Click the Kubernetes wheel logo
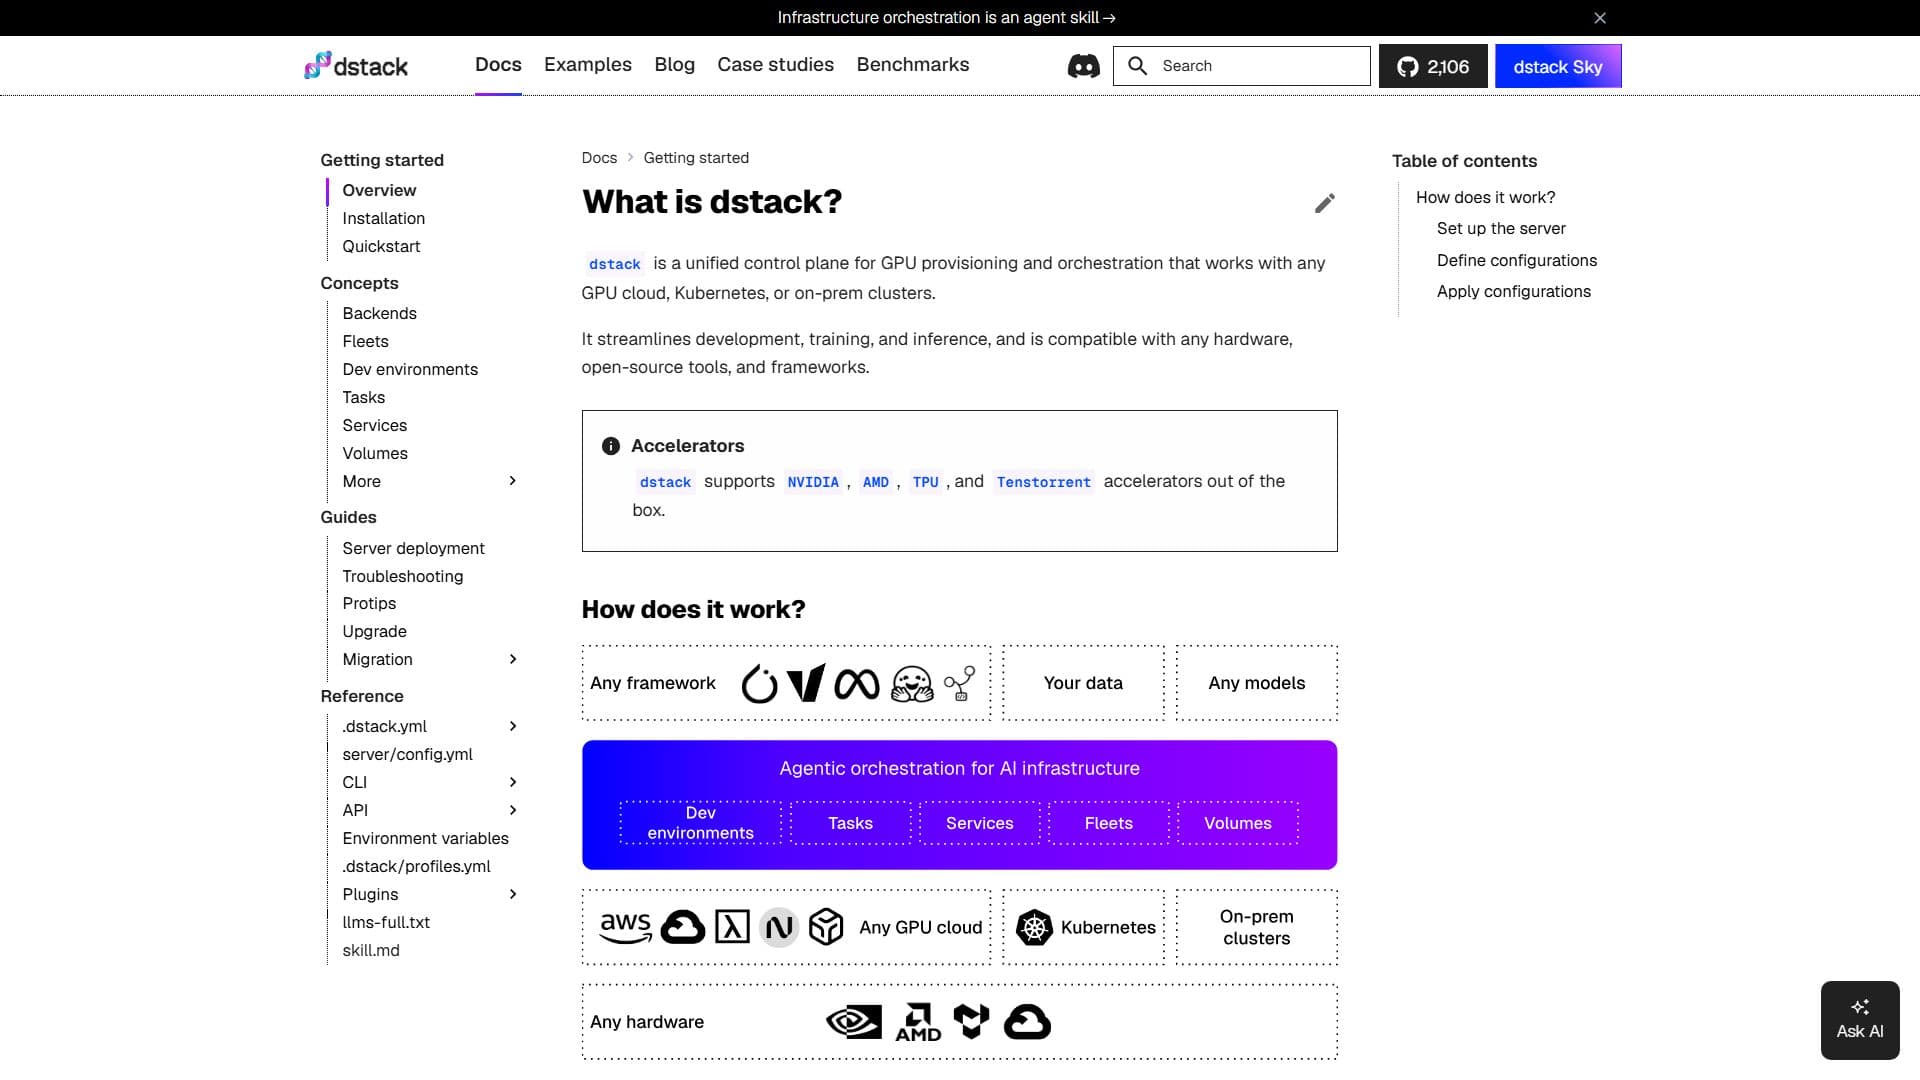 pyautogui.click(x=1034, y=928)
